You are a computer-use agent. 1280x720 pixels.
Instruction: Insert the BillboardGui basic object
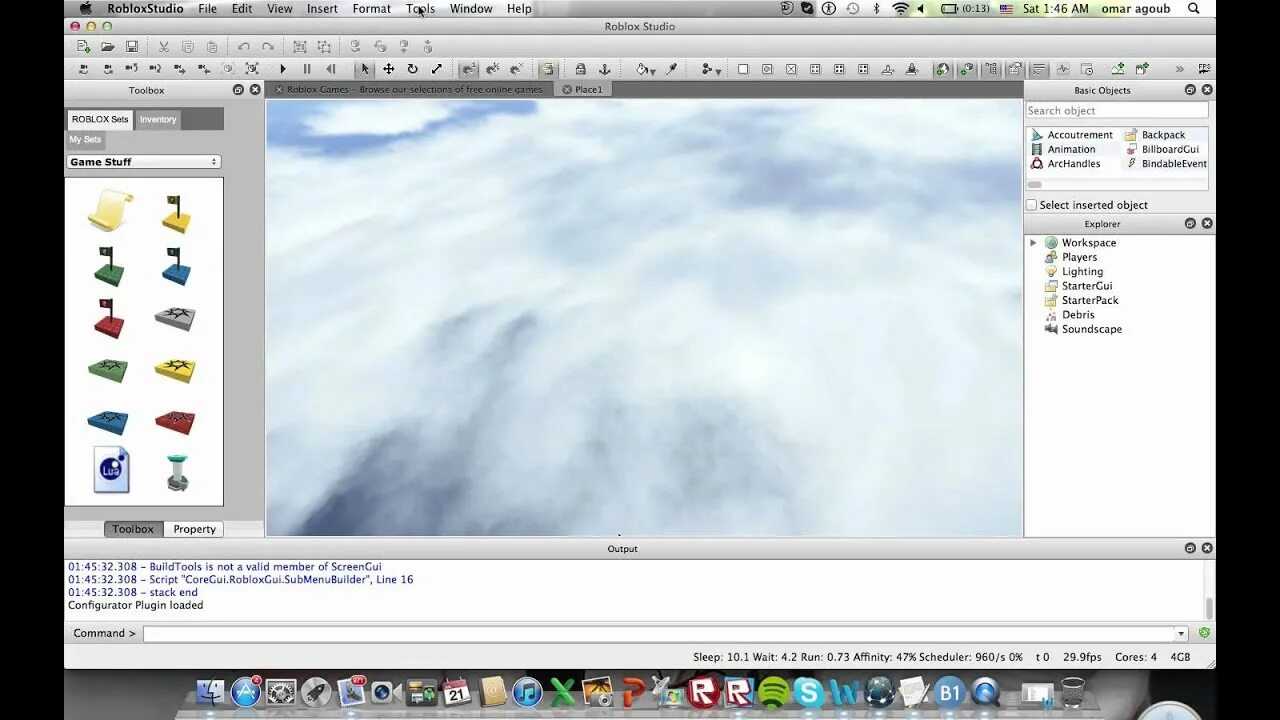click(x=1161, y=149)
